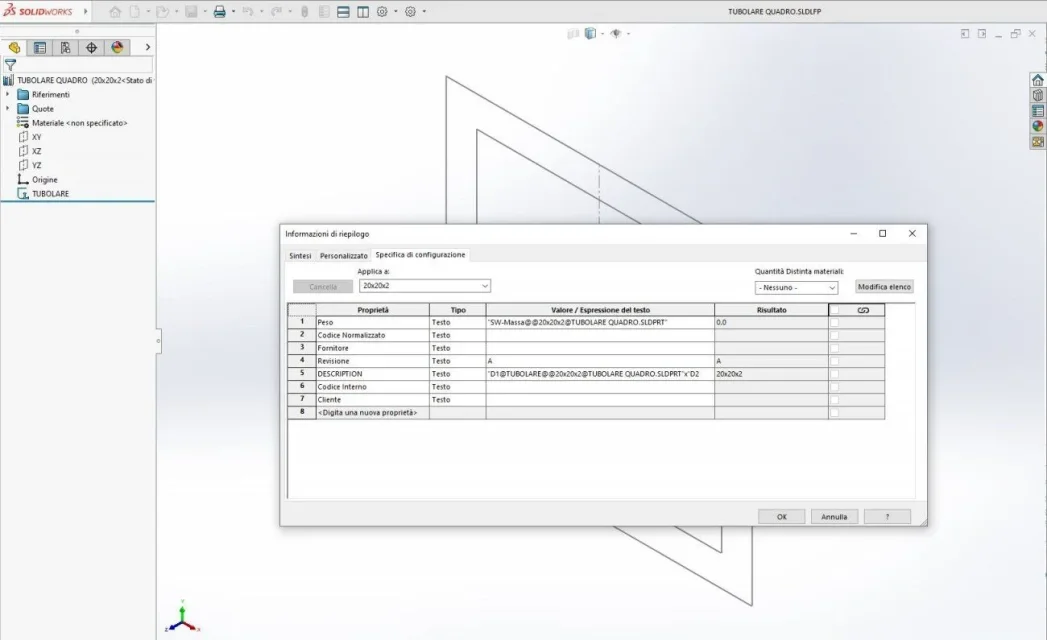Image resolution: width=1047 pixels, height=640 pixels.
Task: Switch to the Personalizzato tab
Action: coord(343,255)
